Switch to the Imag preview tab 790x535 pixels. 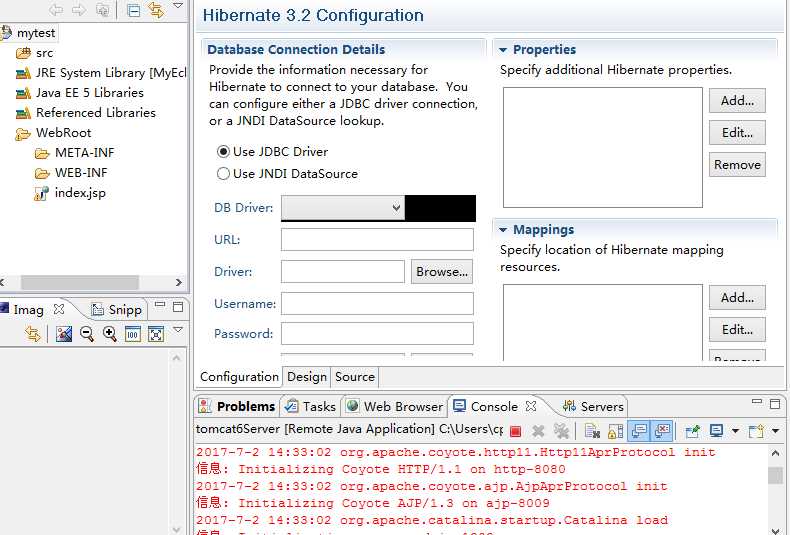pos(28,309)
